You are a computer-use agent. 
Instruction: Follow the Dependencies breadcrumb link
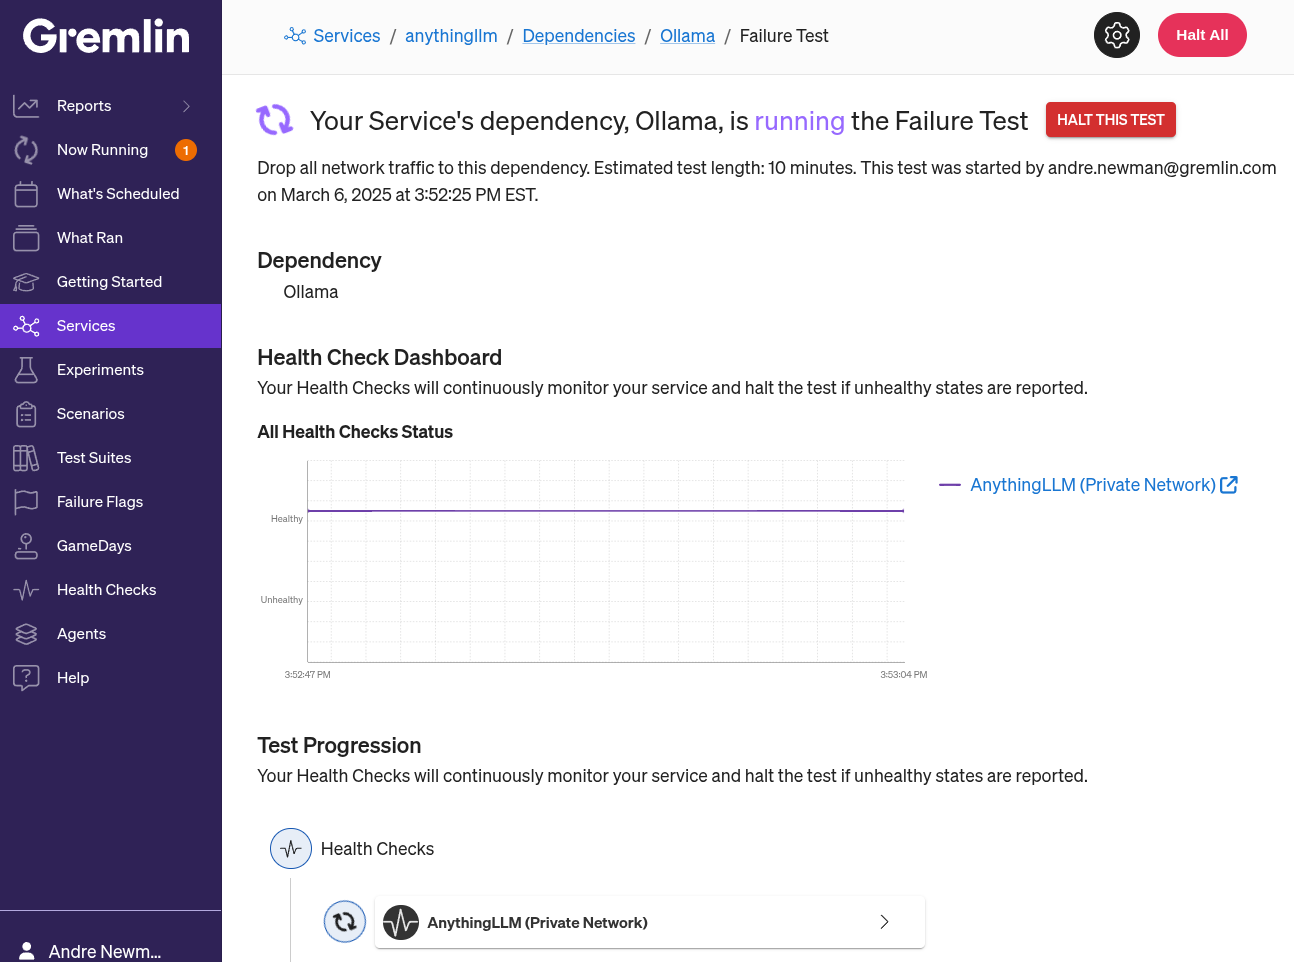(579, 36)
